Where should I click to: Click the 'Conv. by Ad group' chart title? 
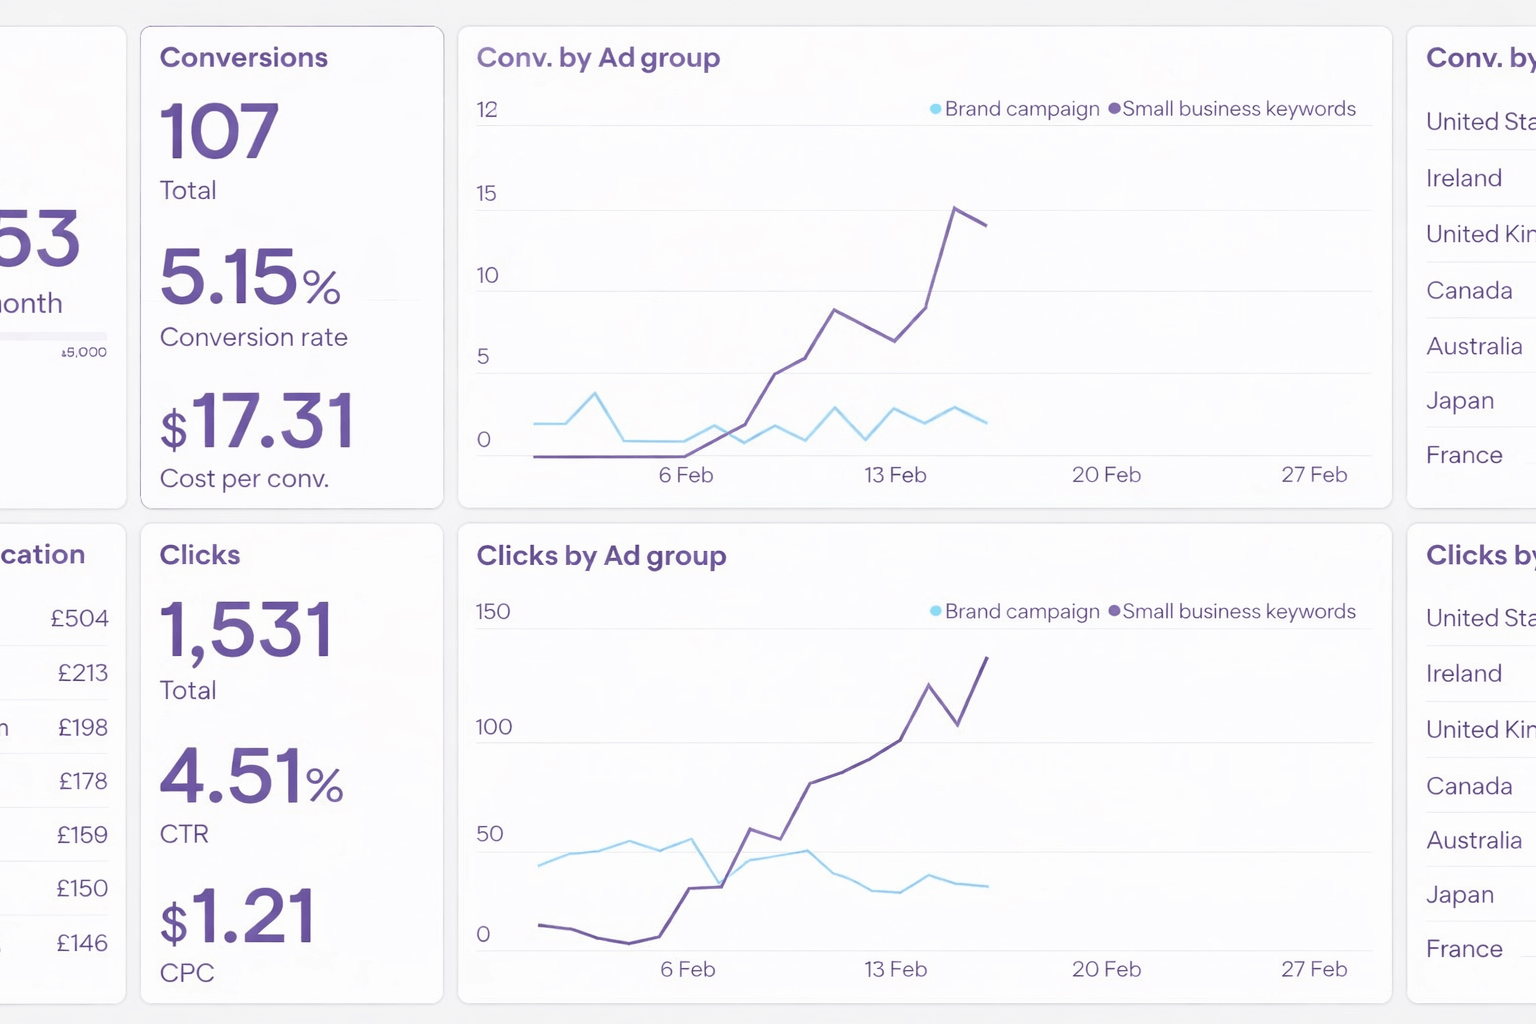(x=598, y=58)
